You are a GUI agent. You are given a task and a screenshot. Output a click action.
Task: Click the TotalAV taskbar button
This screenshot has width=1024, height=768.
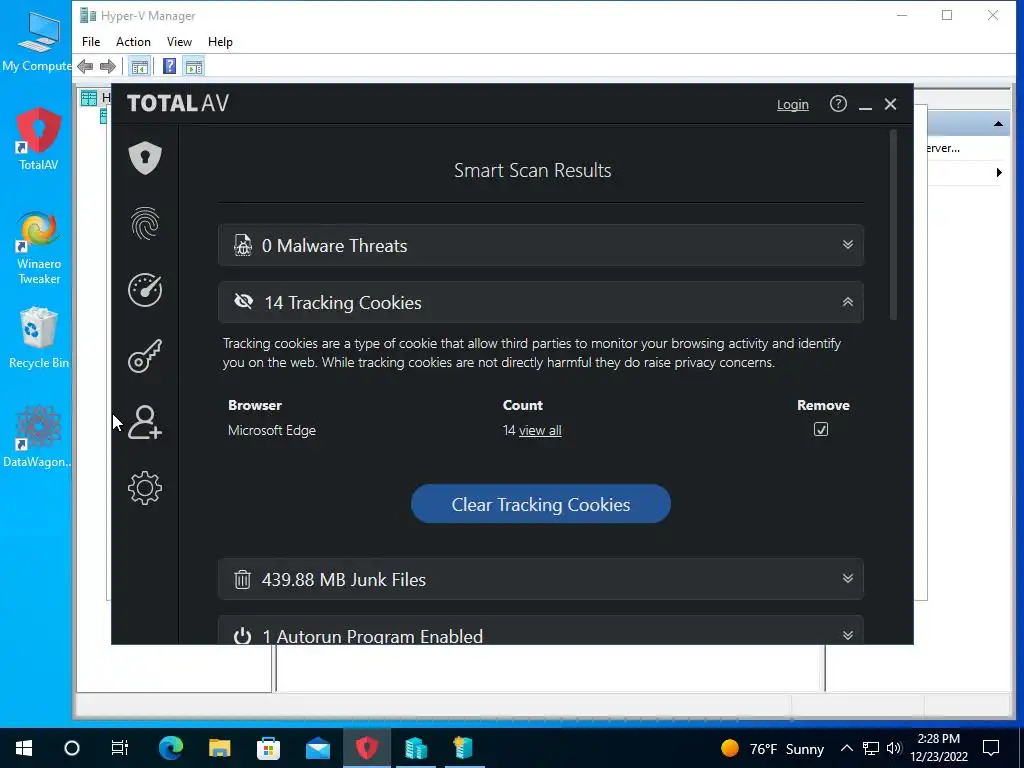coord(366,748)
